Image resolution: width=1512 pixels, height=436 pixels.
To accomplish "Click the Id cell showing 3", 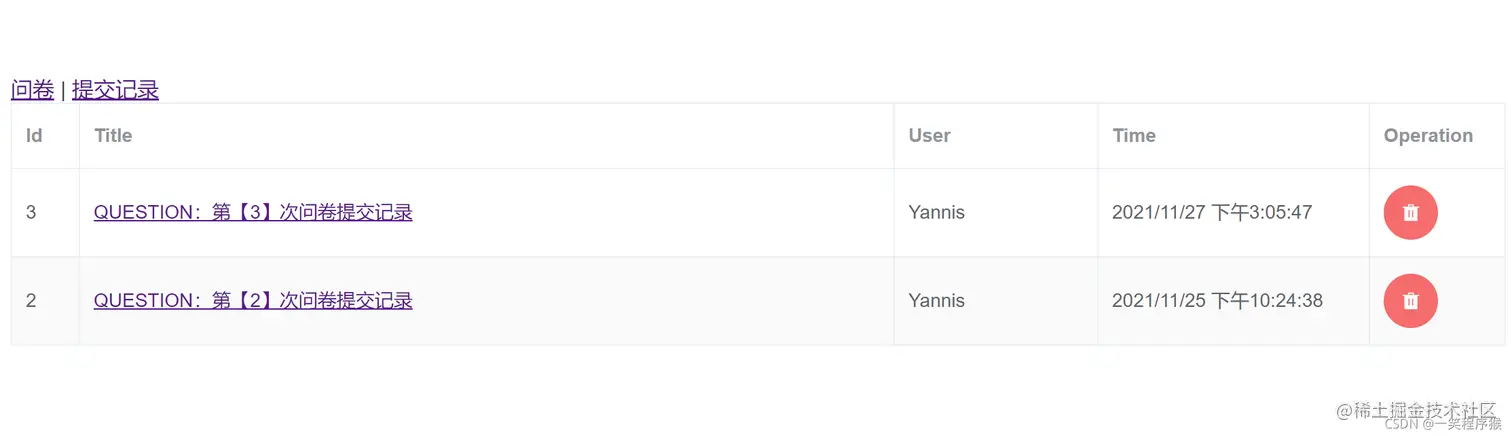I will 45,213.
